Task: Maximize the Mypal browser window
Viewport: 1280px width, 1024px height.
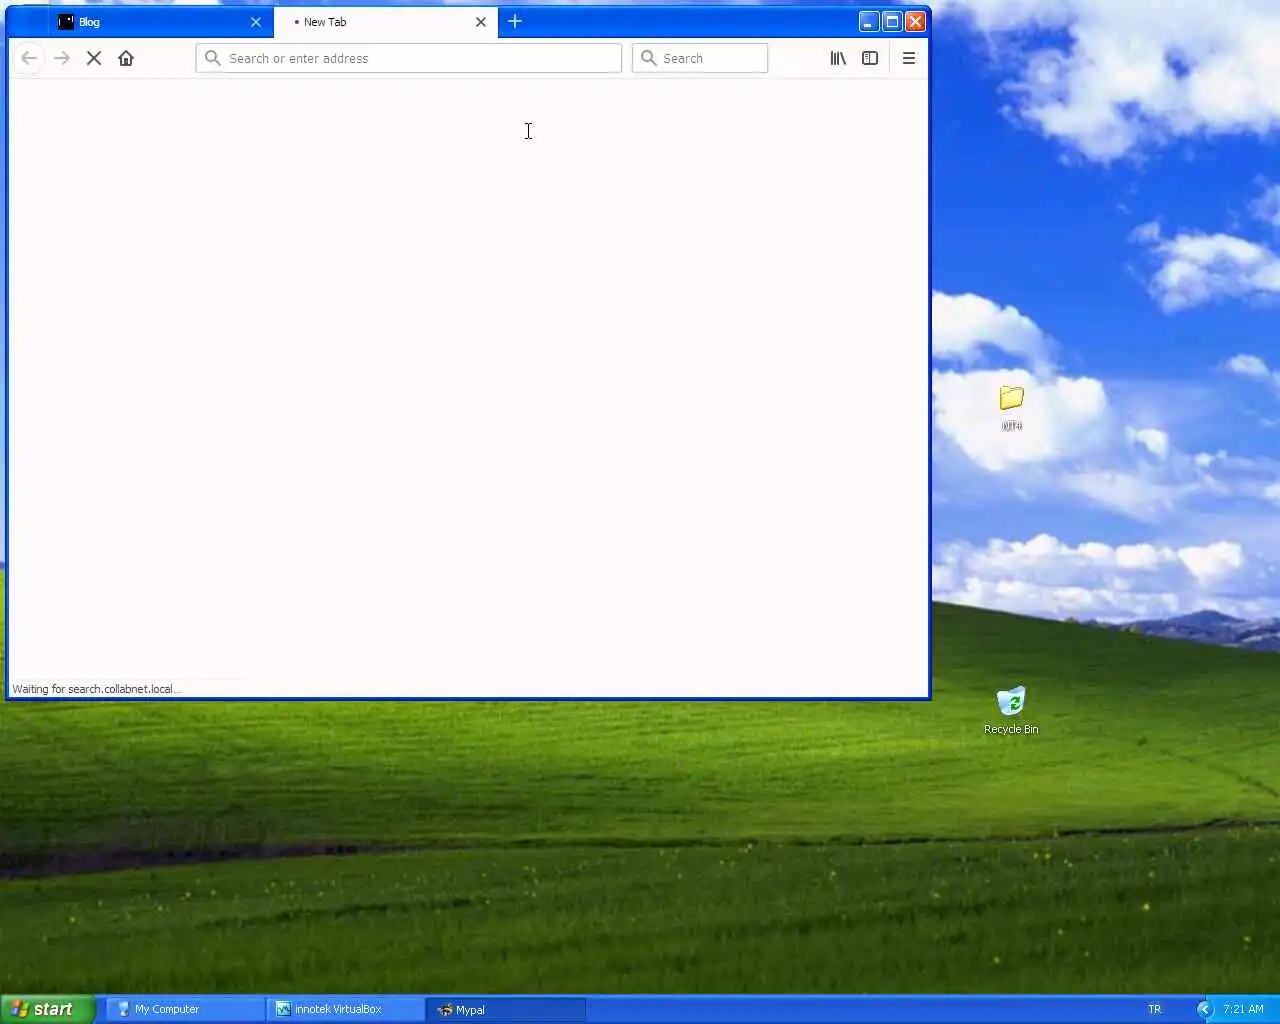Action: [892, 21]
